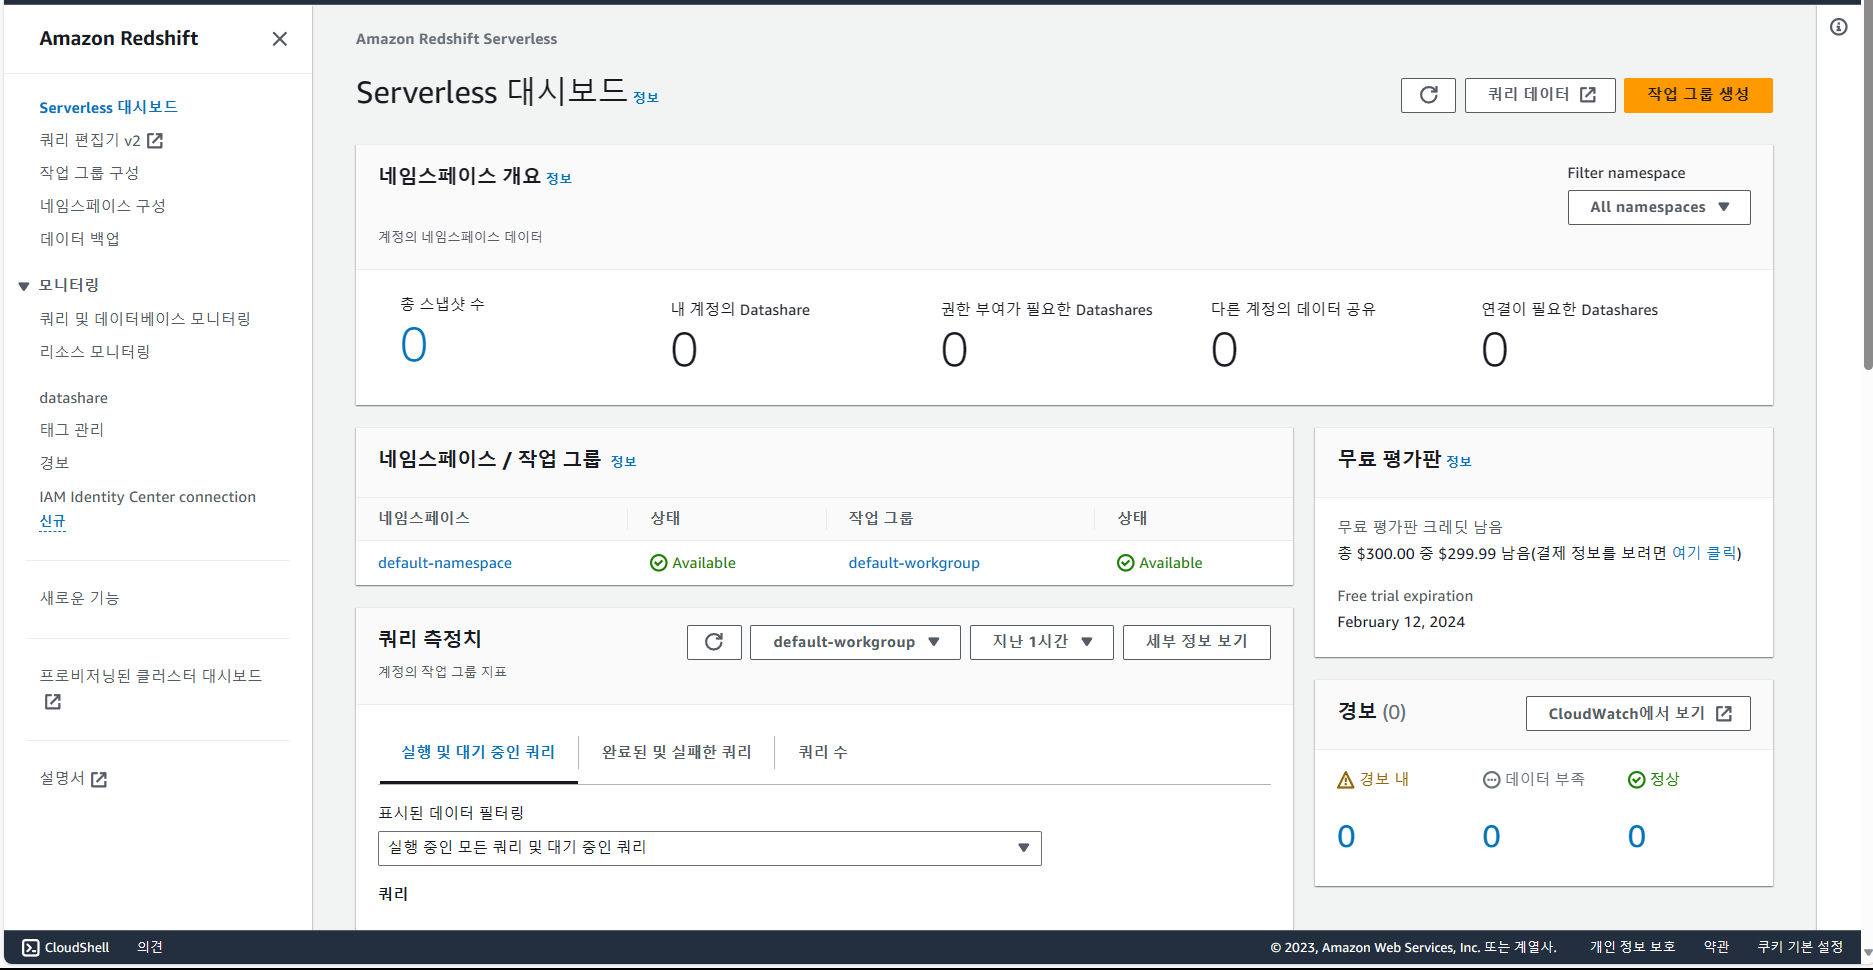
Task: Open 경보 in the sidebar navigation
Action: click(54, 463)
